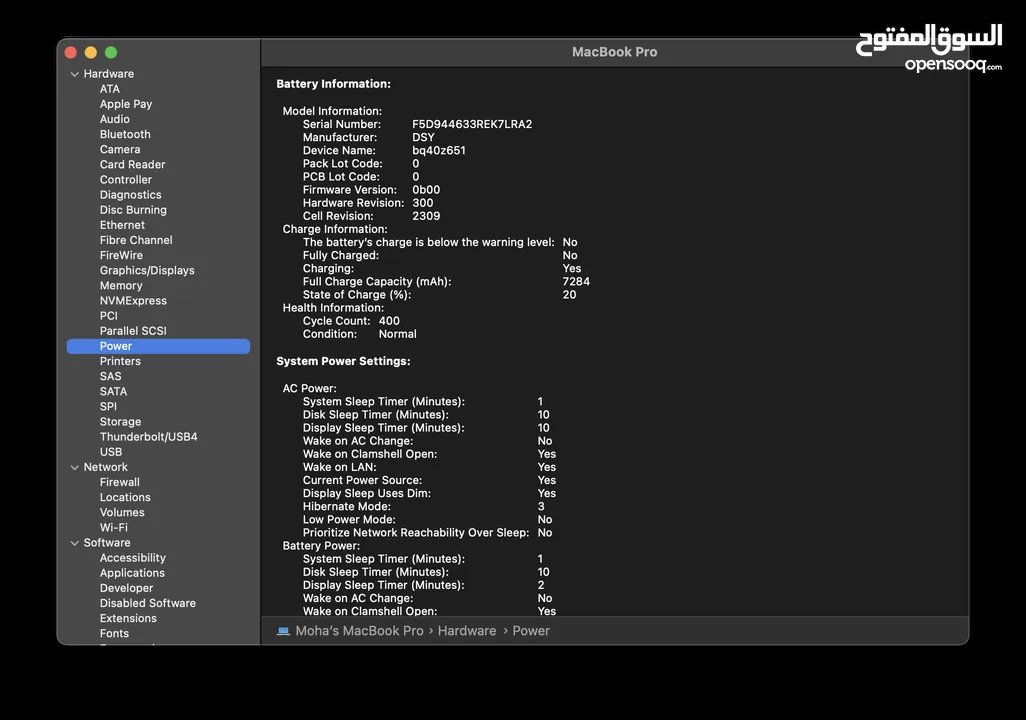Collapse the Network section chevron
Viewport: 1026px width, 720px height.
[x=75, y=467]
